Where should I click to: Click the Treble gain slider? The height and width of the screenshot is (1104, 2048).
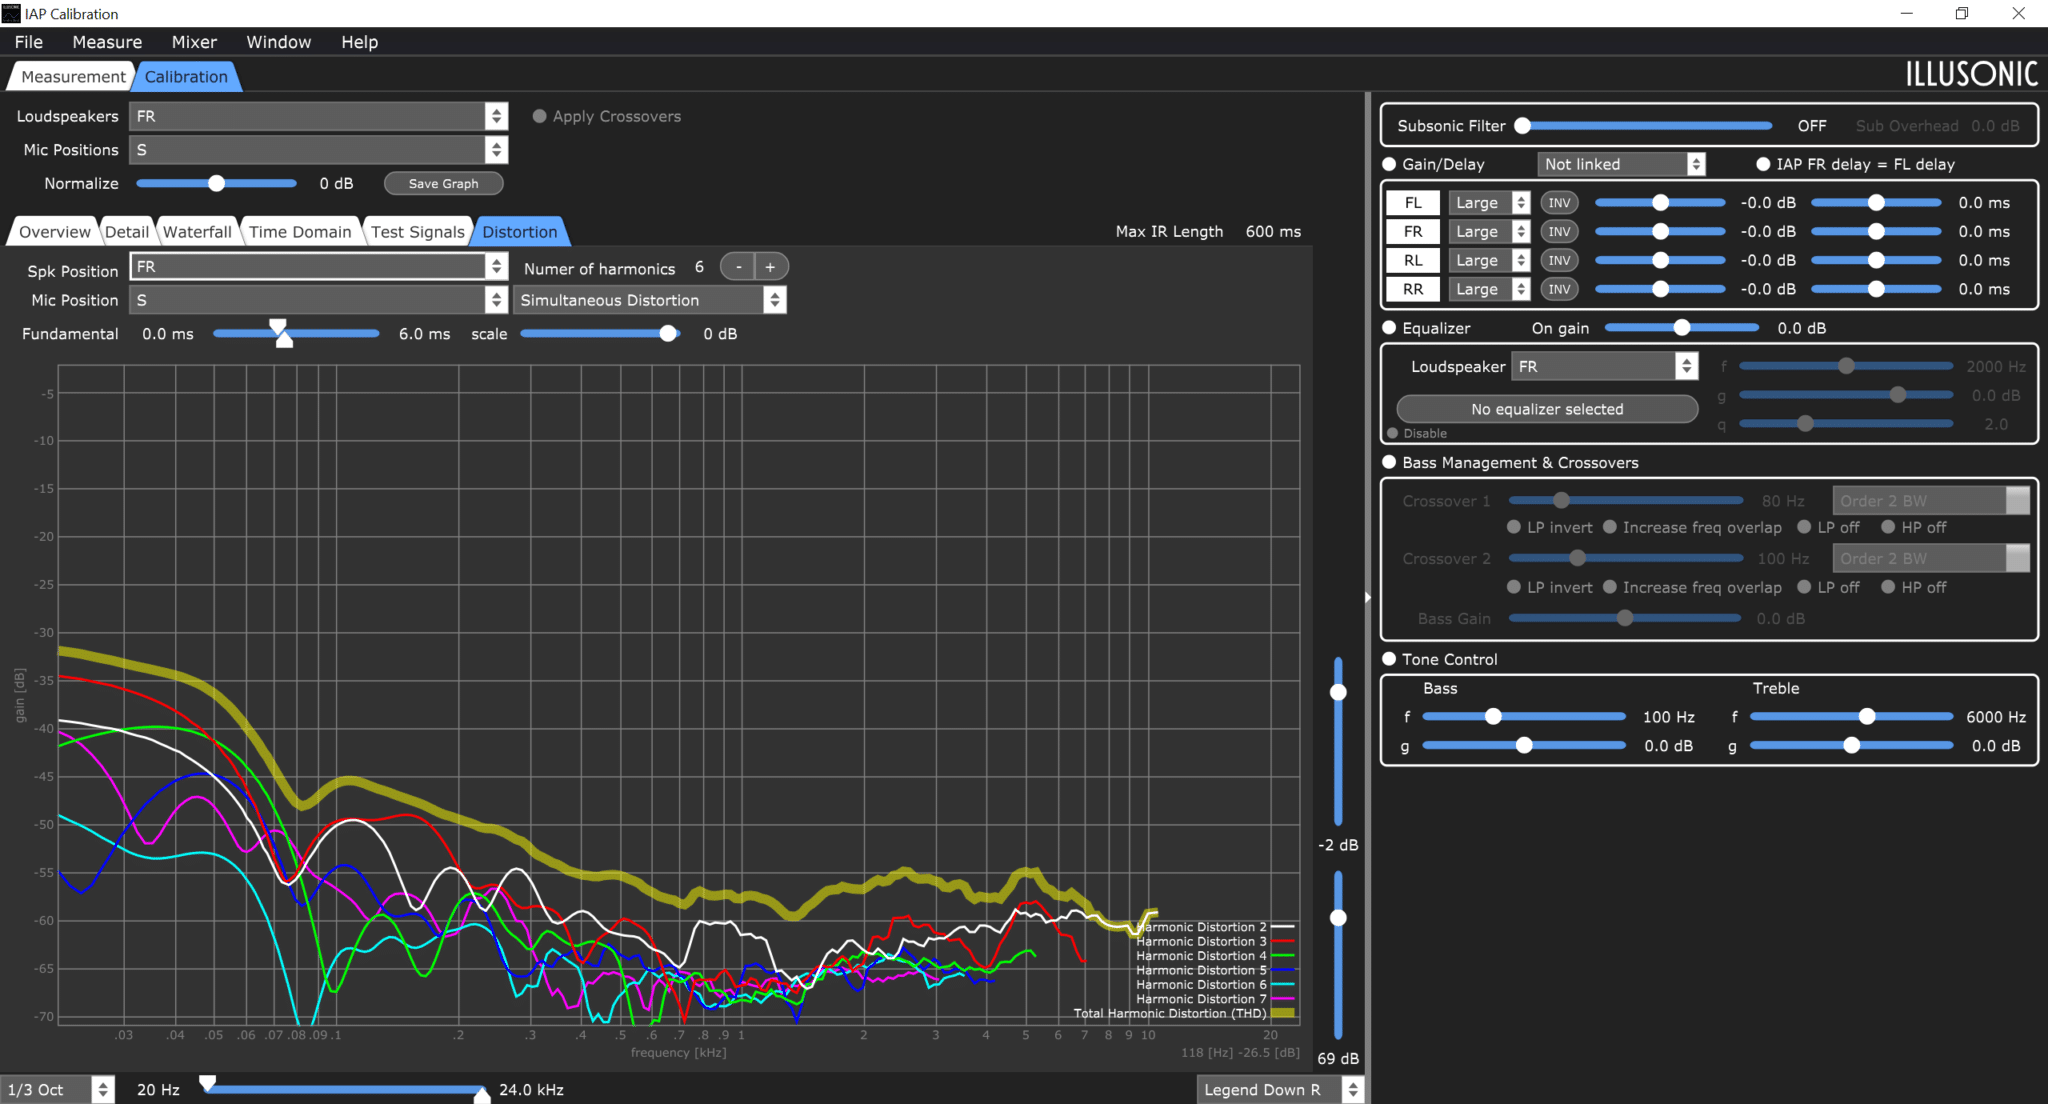pyautogui.click(x=1851, y=746)
